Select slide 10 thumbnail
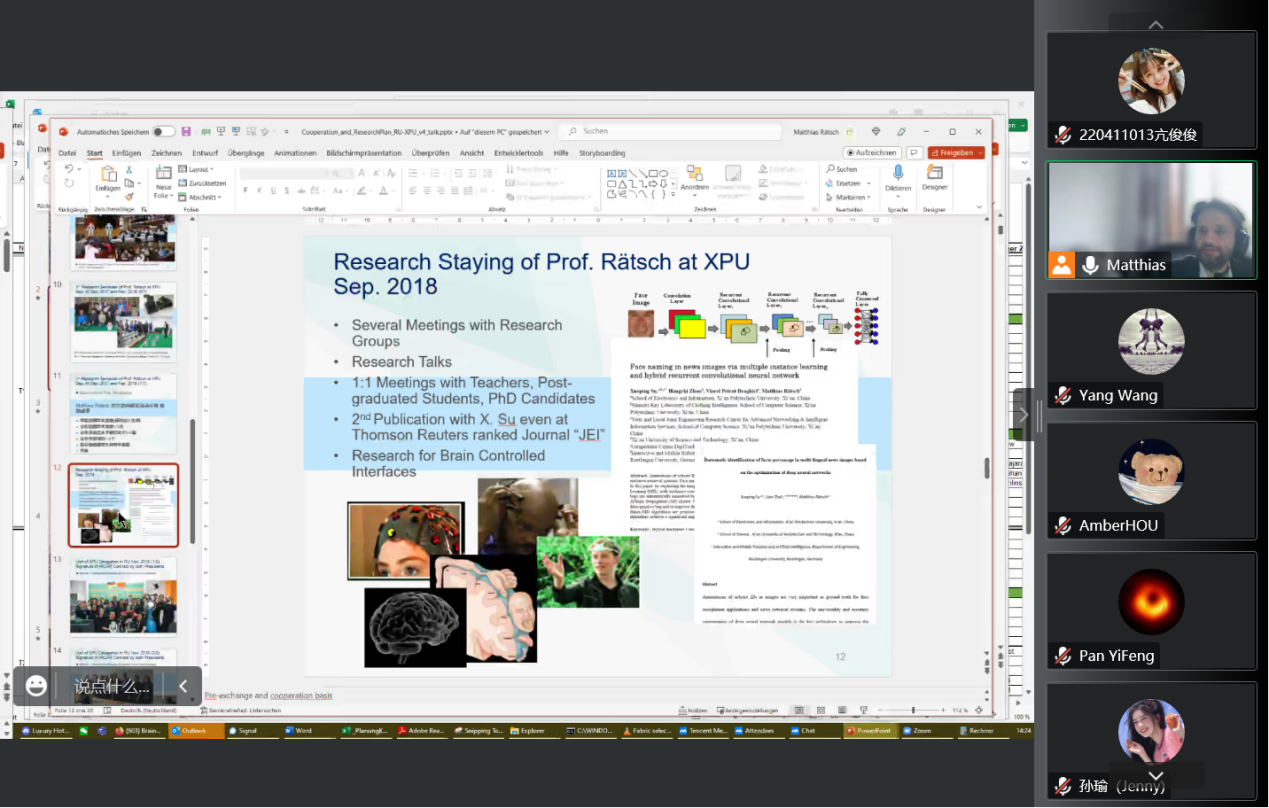The image size is (1269, 808). click(x=123, y=322)
